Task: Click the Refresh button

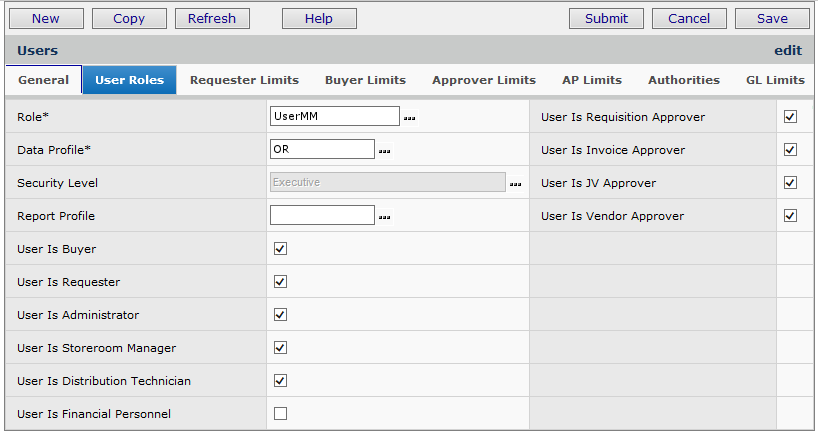Action: pyautogui.click(x=212, y=18)
